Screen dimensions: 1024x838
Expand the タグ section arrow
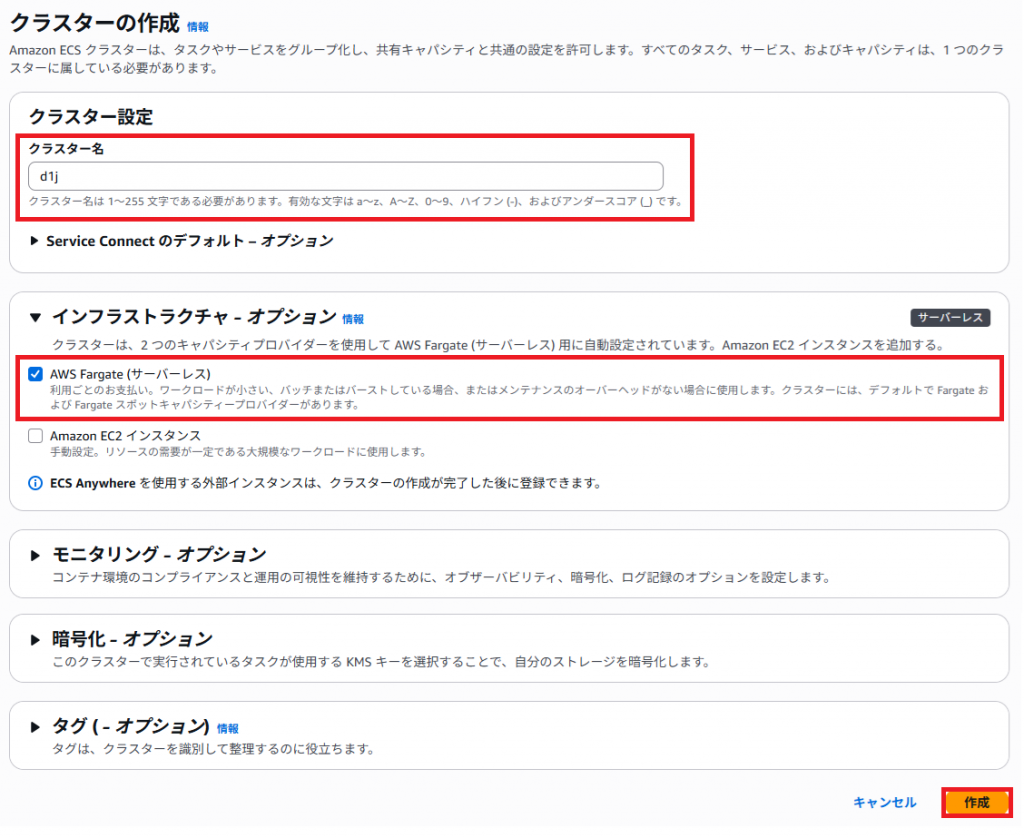click(36, 727)
